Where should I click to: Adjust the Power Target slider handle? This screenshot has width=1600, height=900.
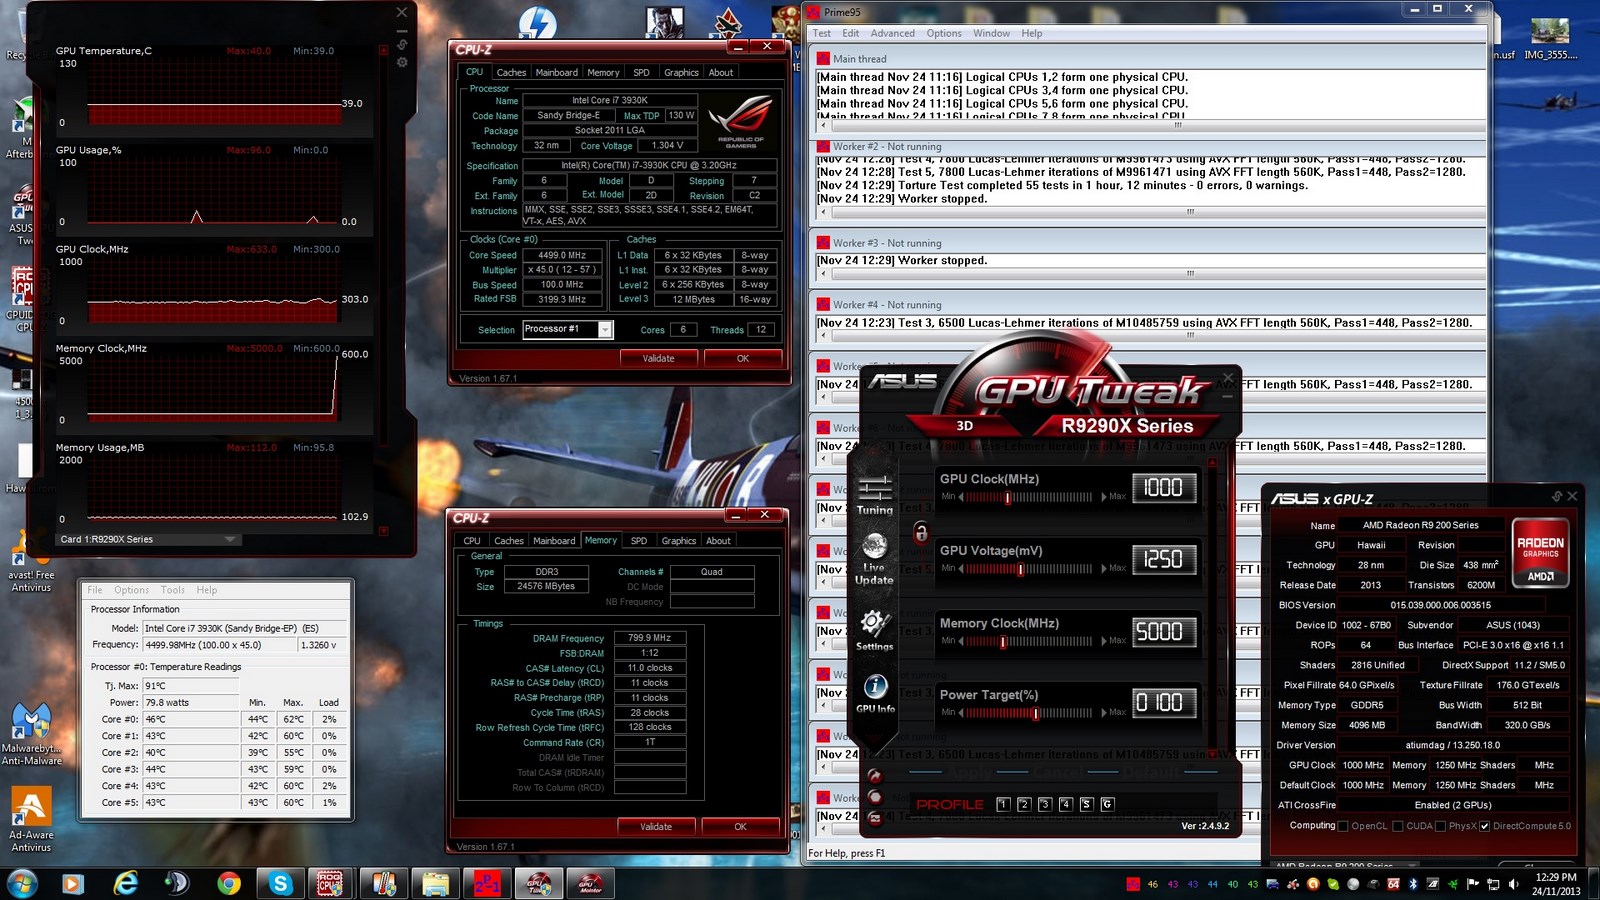1035,713
